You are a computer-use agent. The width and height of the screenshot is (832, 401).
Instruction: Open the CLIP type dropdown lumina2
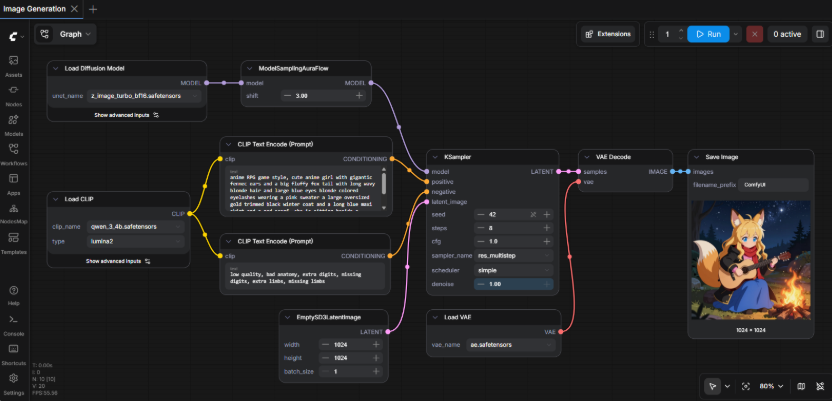coord(135,241)
